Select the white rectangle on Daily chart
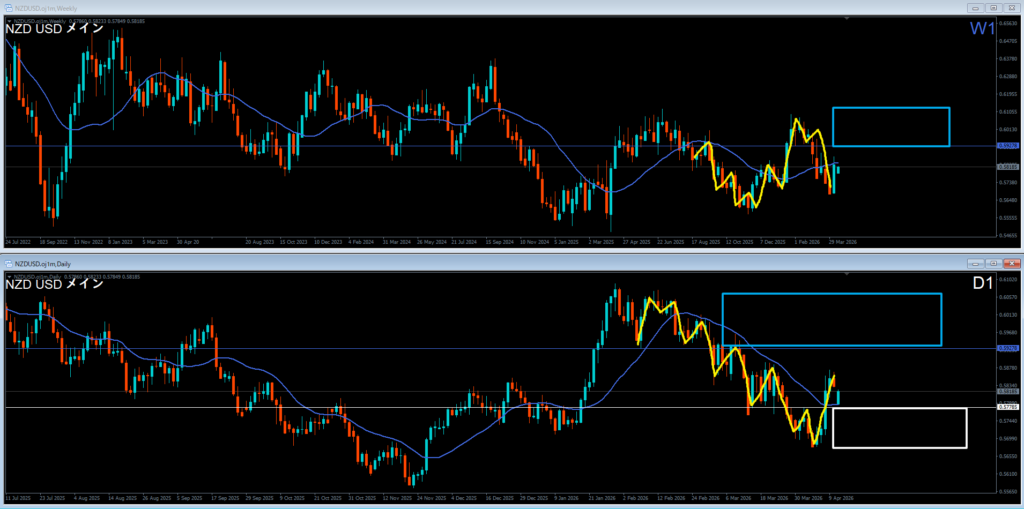 coord(899,428)
